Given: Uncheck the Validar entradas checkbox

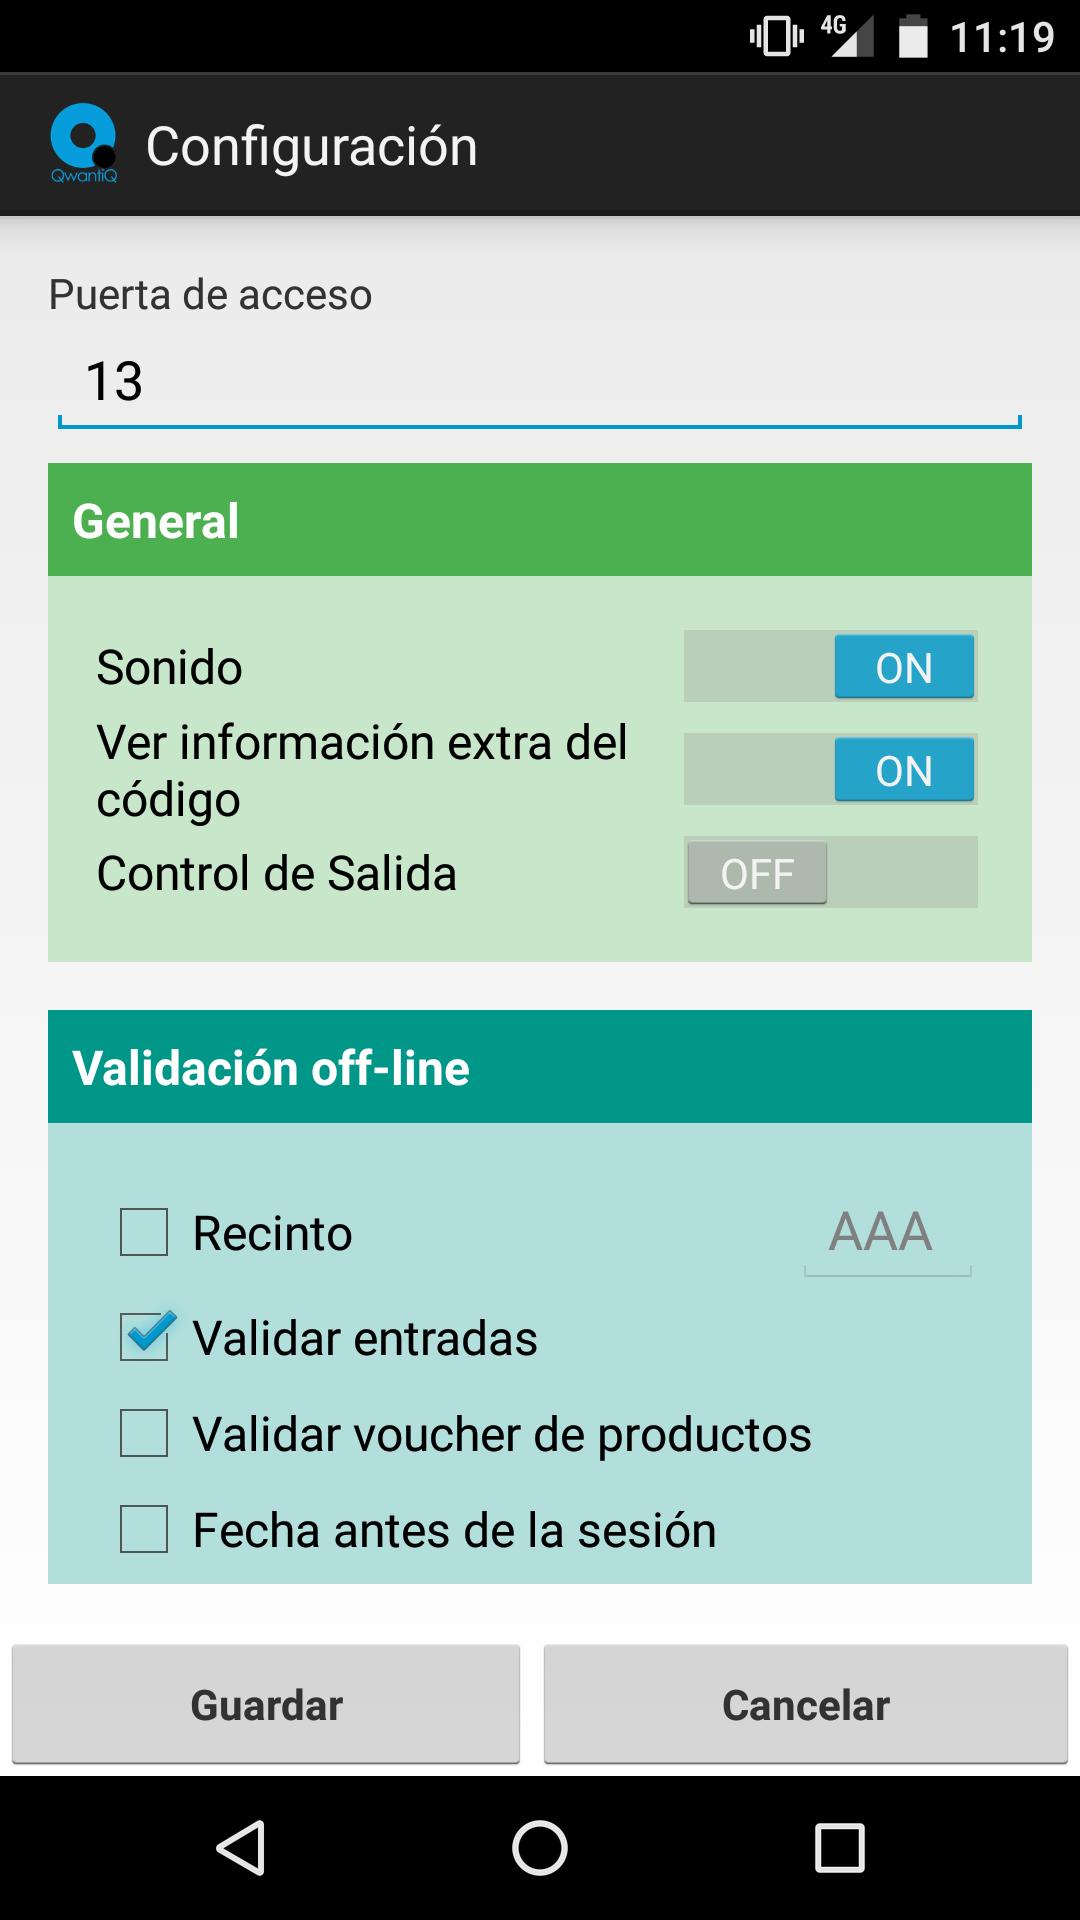Looking at the screenshot, I should (x=144, y=1337).
